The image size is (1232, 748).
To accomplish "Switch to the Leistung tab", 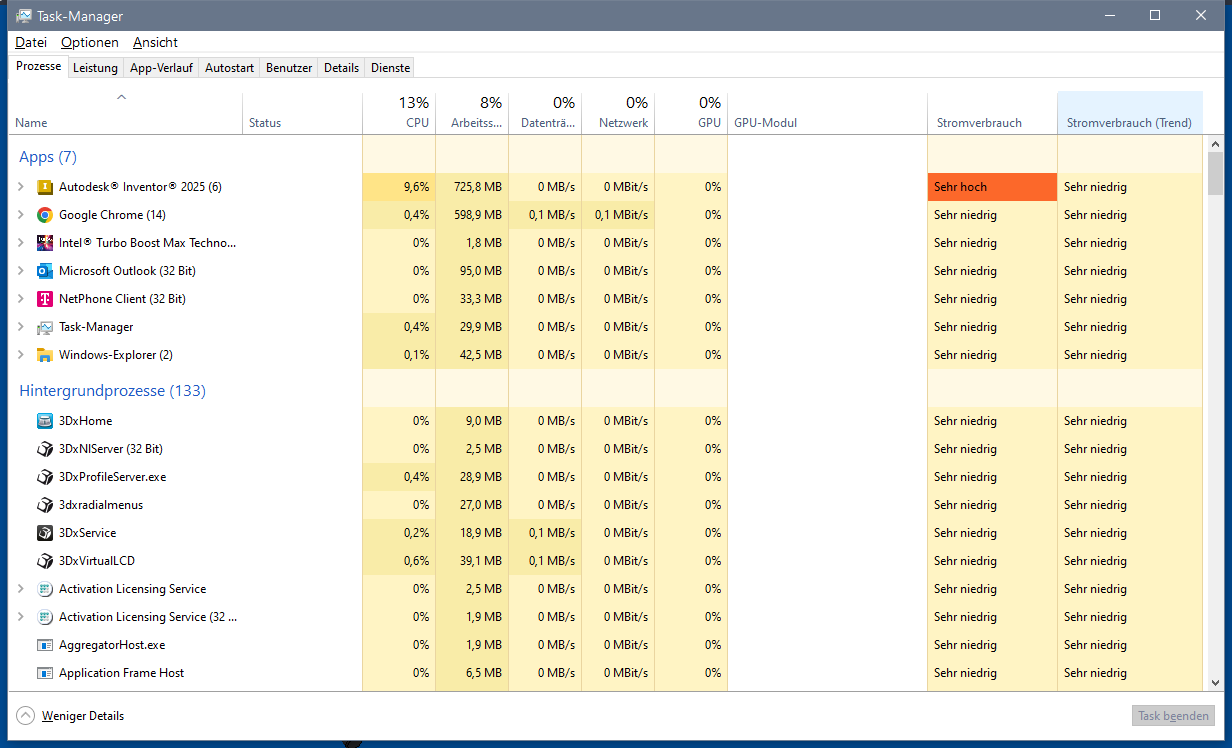I will tap(95, 68).
